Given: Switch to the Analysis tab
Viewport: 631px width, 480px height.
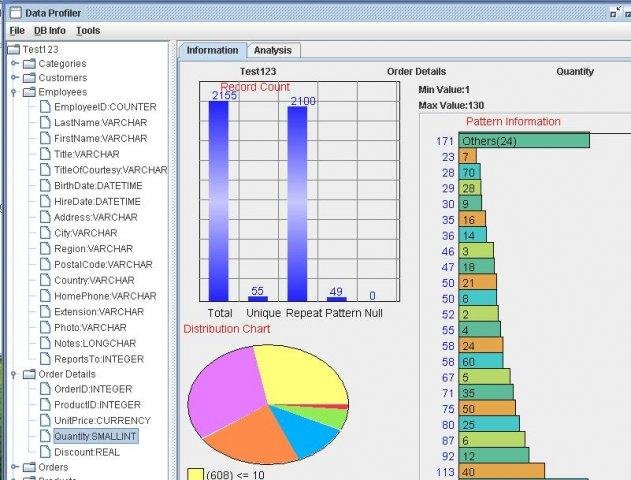Looking at the screenshot, I should (273, 50).
